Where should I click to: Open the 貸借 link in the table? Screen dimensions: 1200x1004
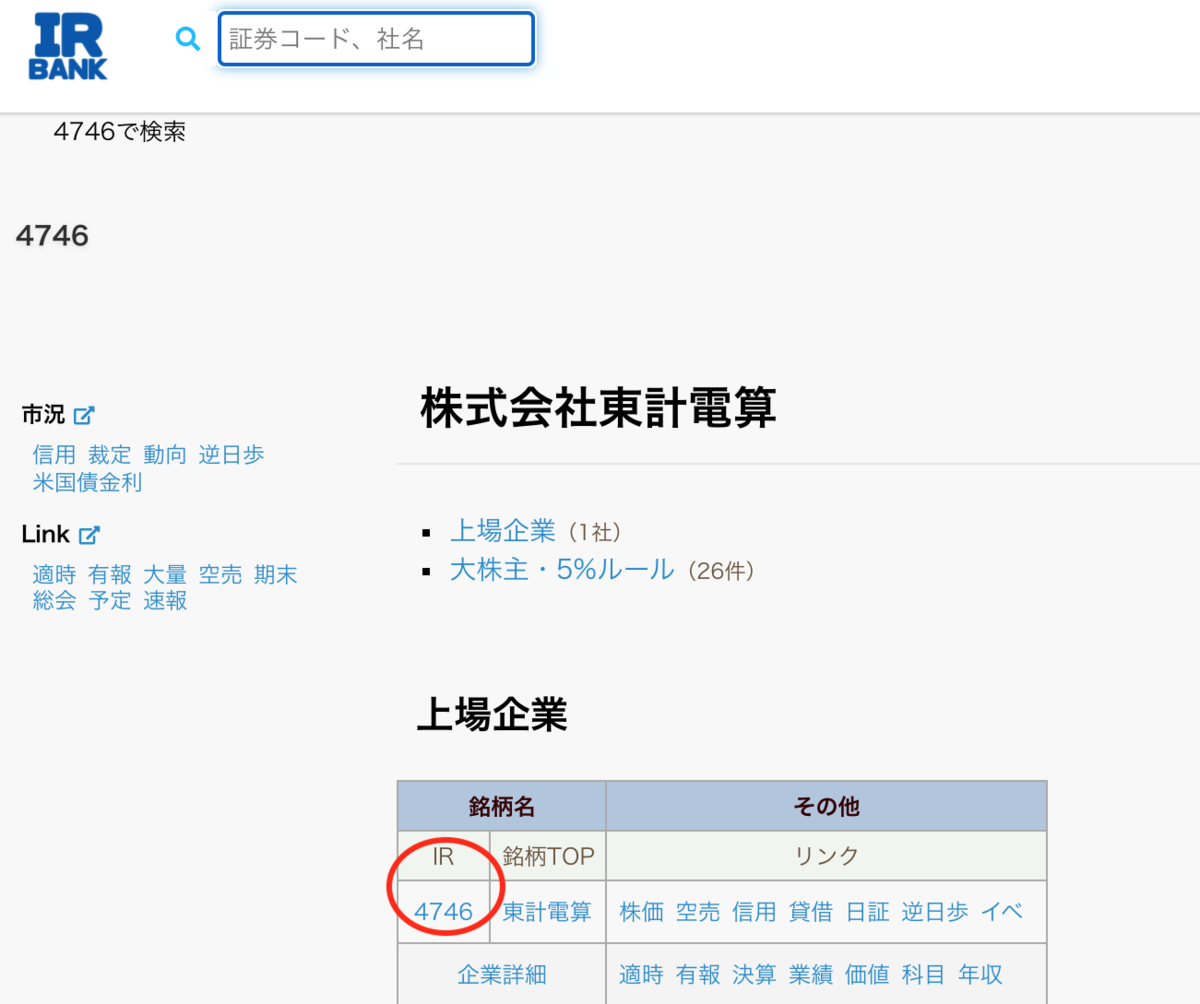pos(811,912)
